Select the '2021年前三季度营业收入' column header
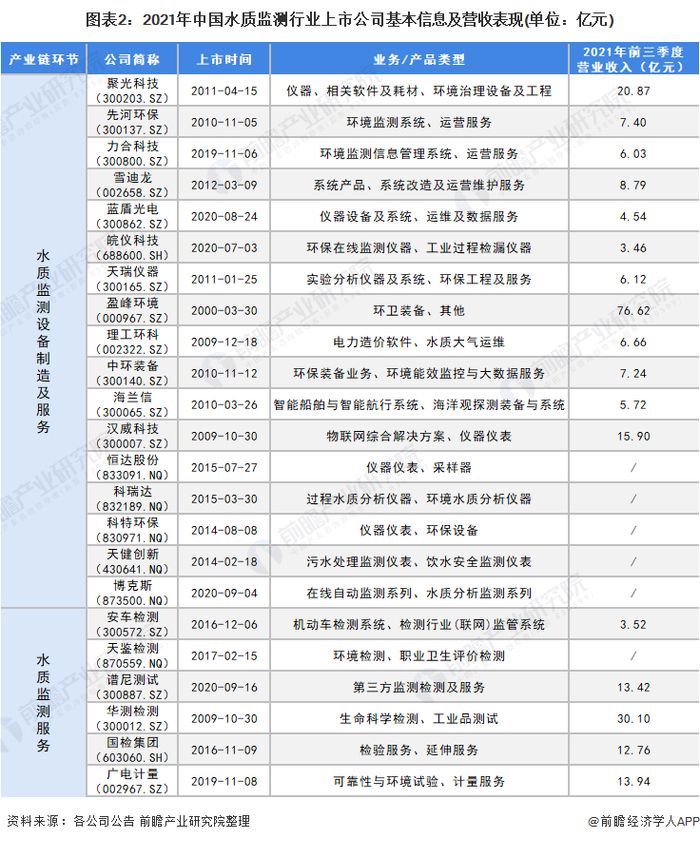 click(633, 59)
